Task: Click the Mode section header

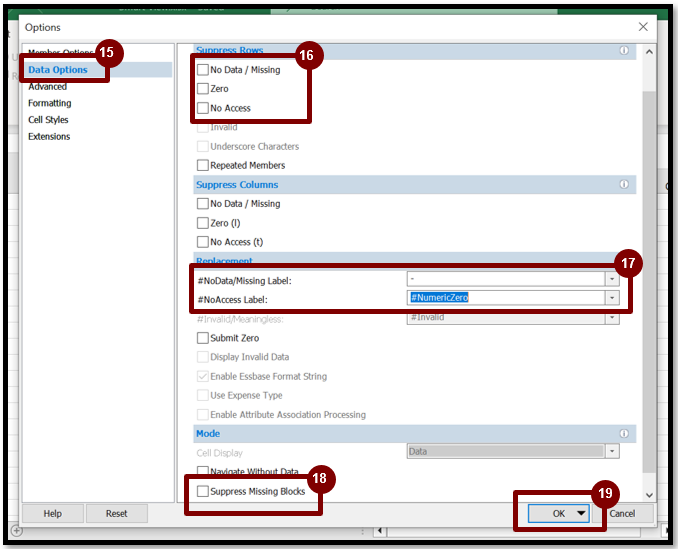Action: pos(415,434)
